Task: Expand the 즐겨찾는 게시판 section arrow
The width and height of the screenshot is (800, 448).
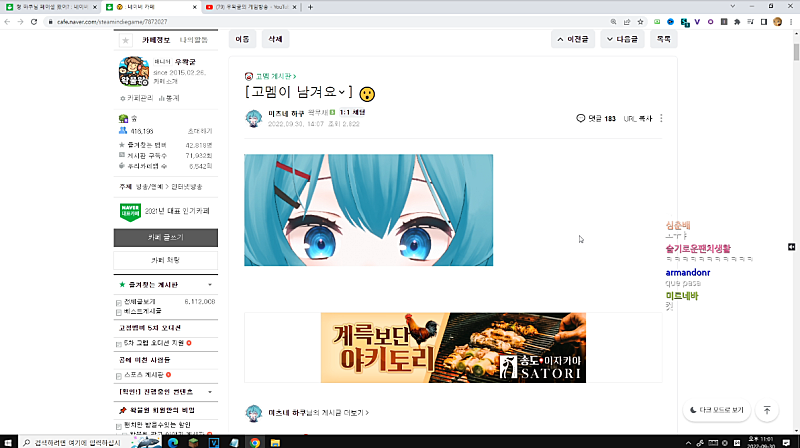Action: tap(210, 285)
